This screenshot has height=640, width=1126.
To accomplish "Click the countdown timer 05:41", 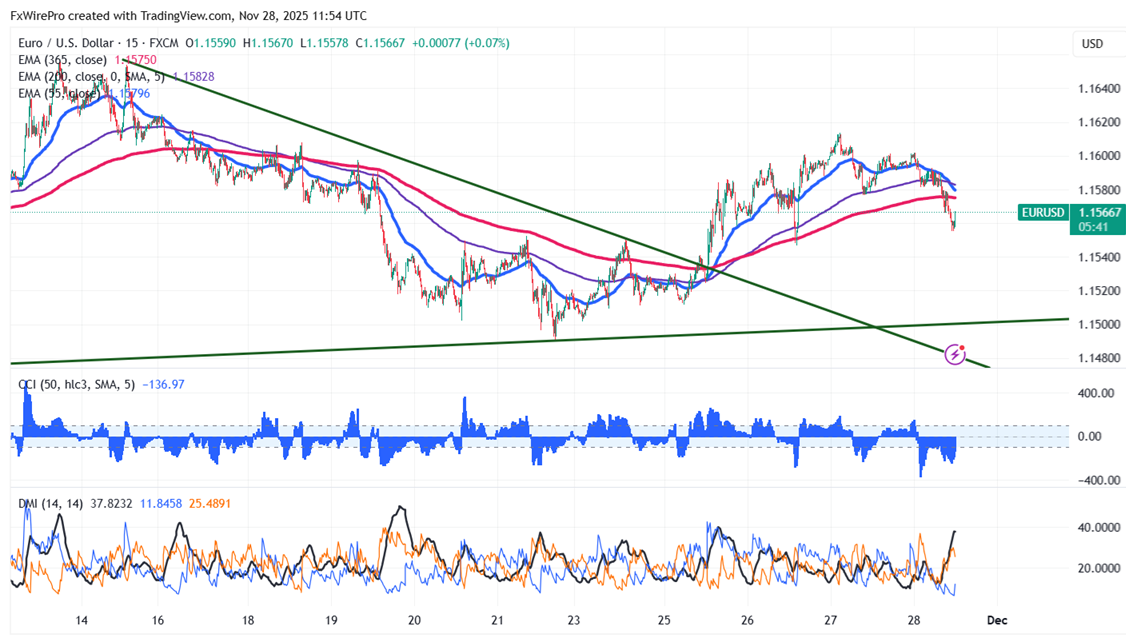I will pyautogui.click(x=1092, y=227).
